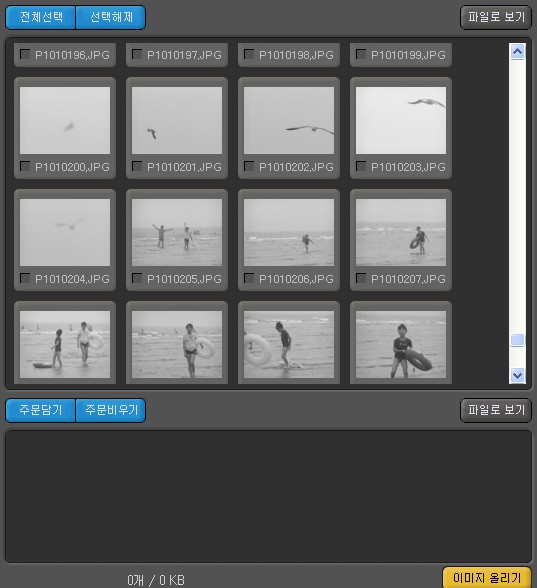This screenshot has width=537, height=588.
Task: Check the P1010197.JPG checkbox
Action: 137,54
